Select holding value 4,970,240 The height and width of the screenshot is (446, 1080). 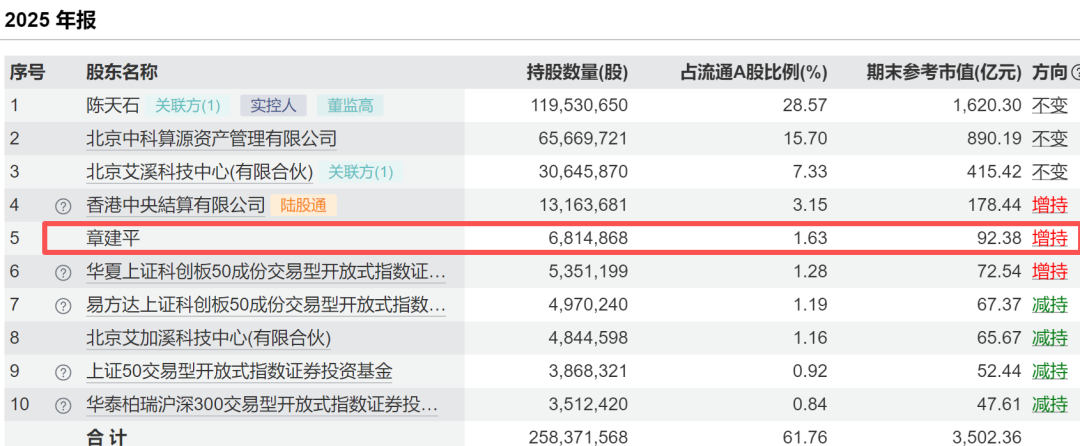click(x=589, y=305)
